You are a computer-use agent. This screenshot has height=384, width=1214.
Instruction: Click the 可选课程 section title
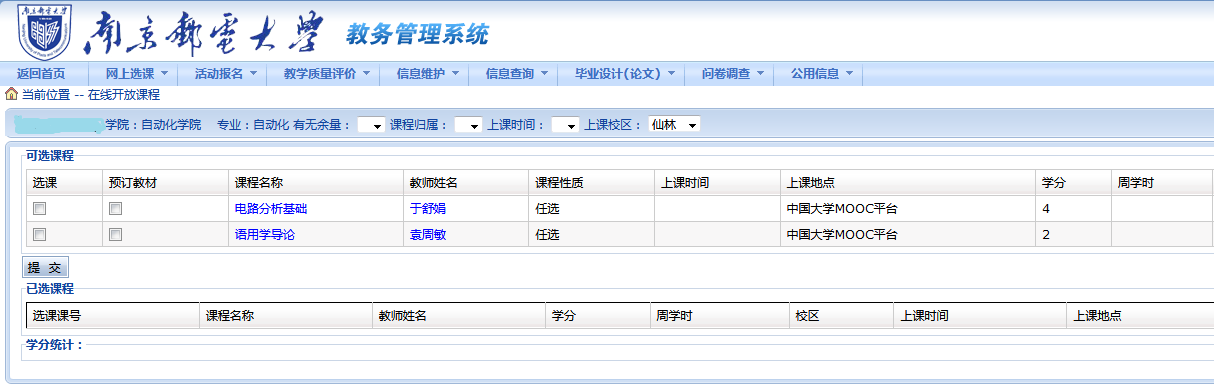(x=50, y=155)
